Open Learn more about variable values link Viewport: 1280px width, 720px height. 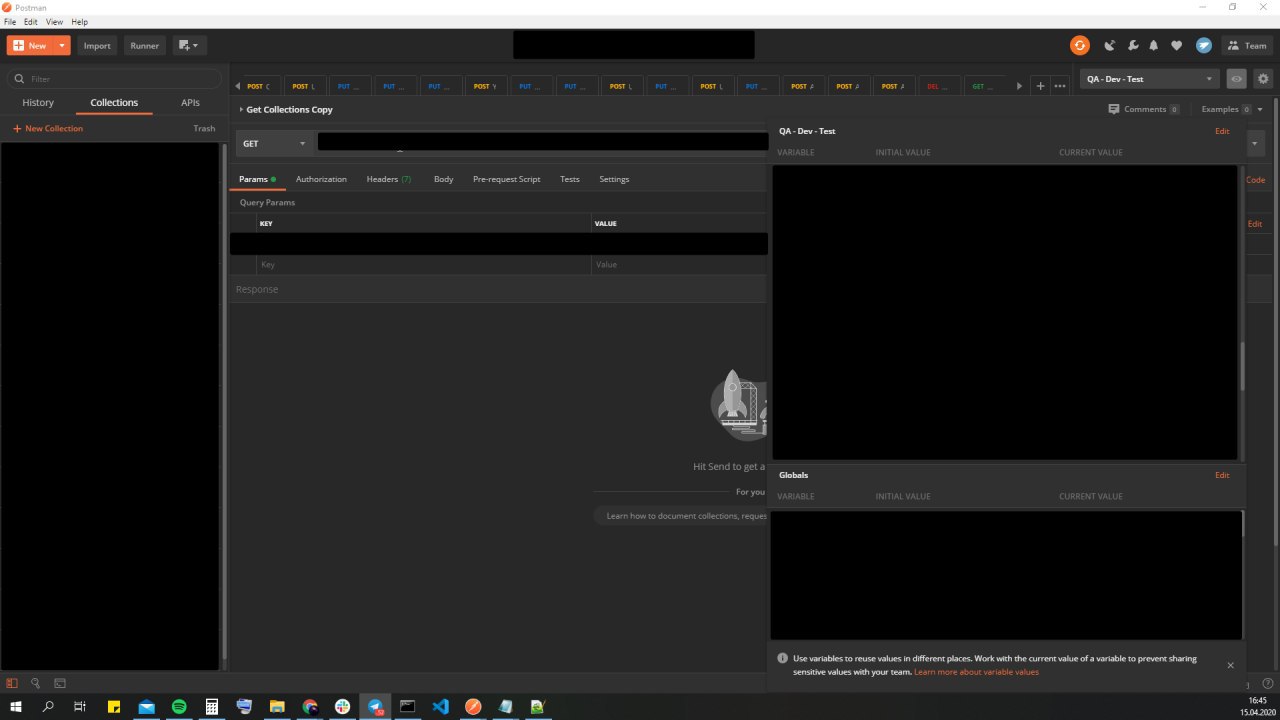coord(976,672)
